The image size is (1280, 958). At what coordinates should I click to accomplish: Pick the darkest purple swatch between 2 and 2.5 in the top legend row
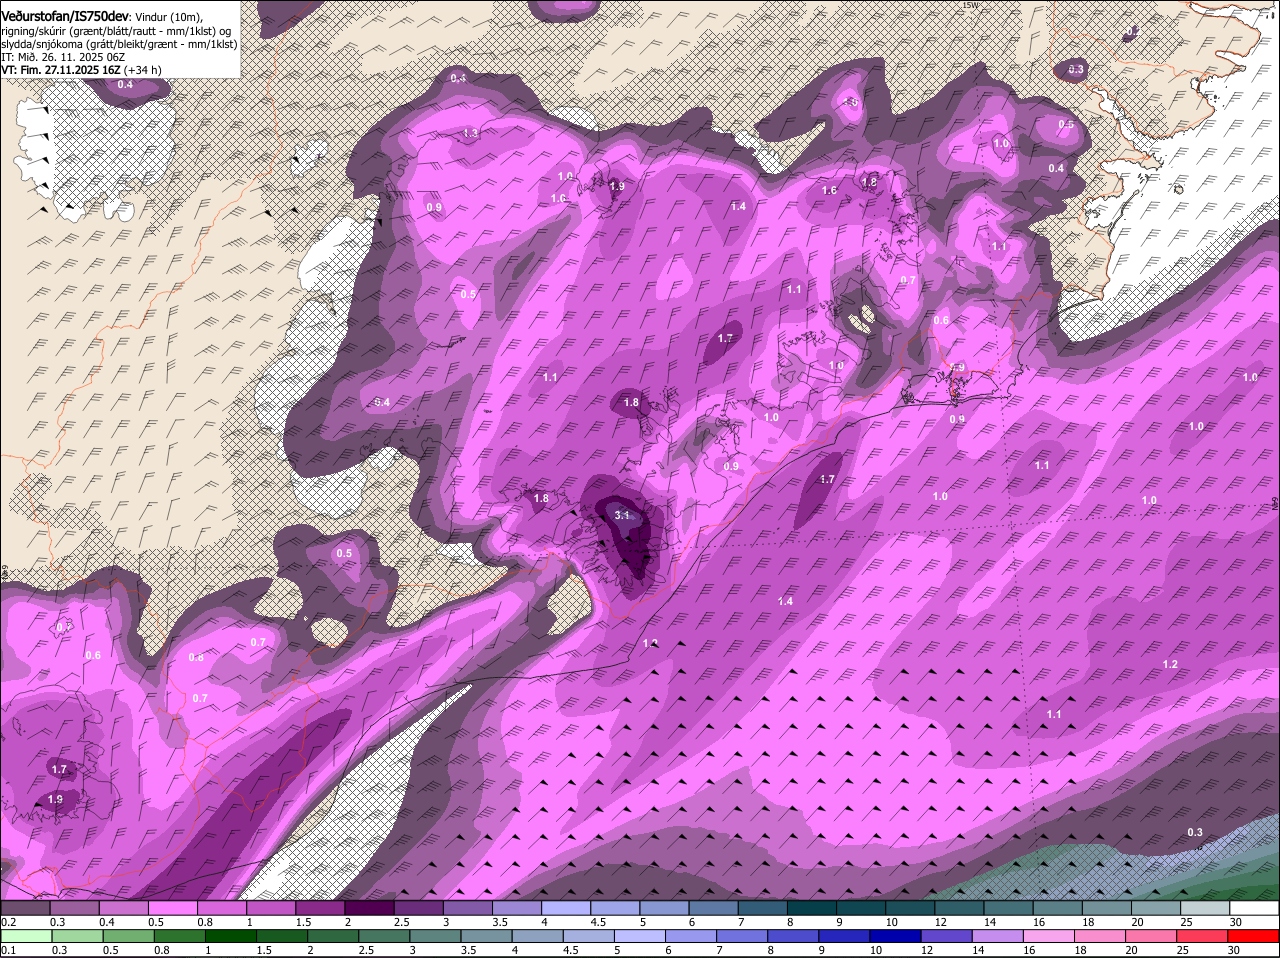point(369,908)
